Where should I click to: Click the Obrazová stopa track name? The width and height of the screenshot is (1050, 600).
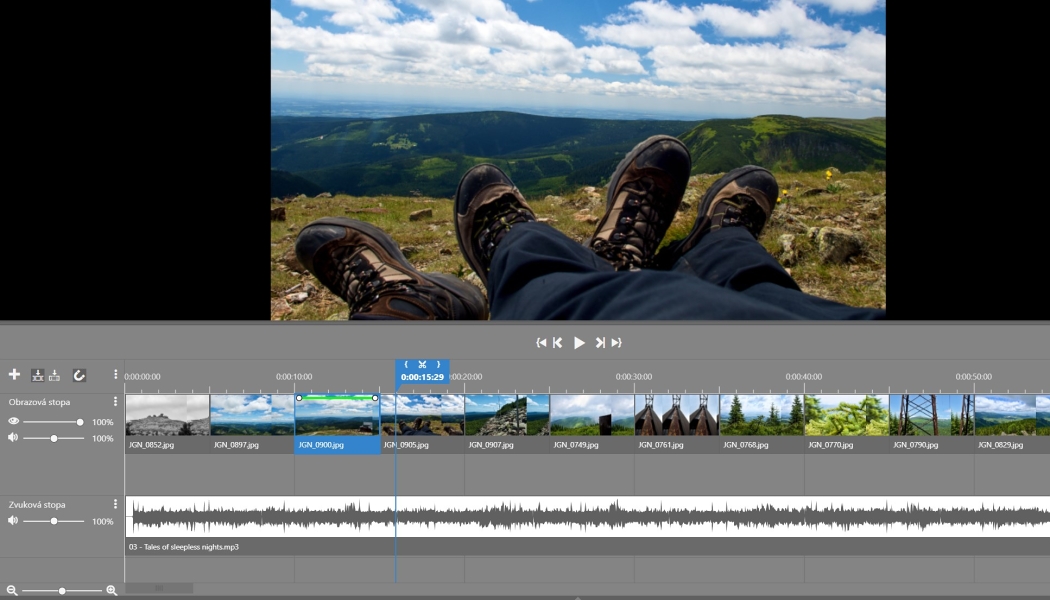(40, 402)
